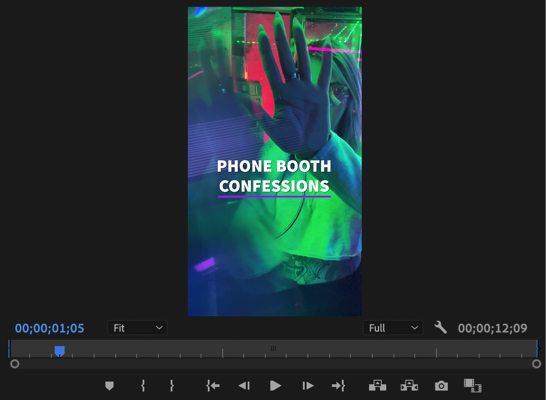Screen dimensions: 546x400
Task: Open the wrench Settings menu
Action: [x=440, y=328]
